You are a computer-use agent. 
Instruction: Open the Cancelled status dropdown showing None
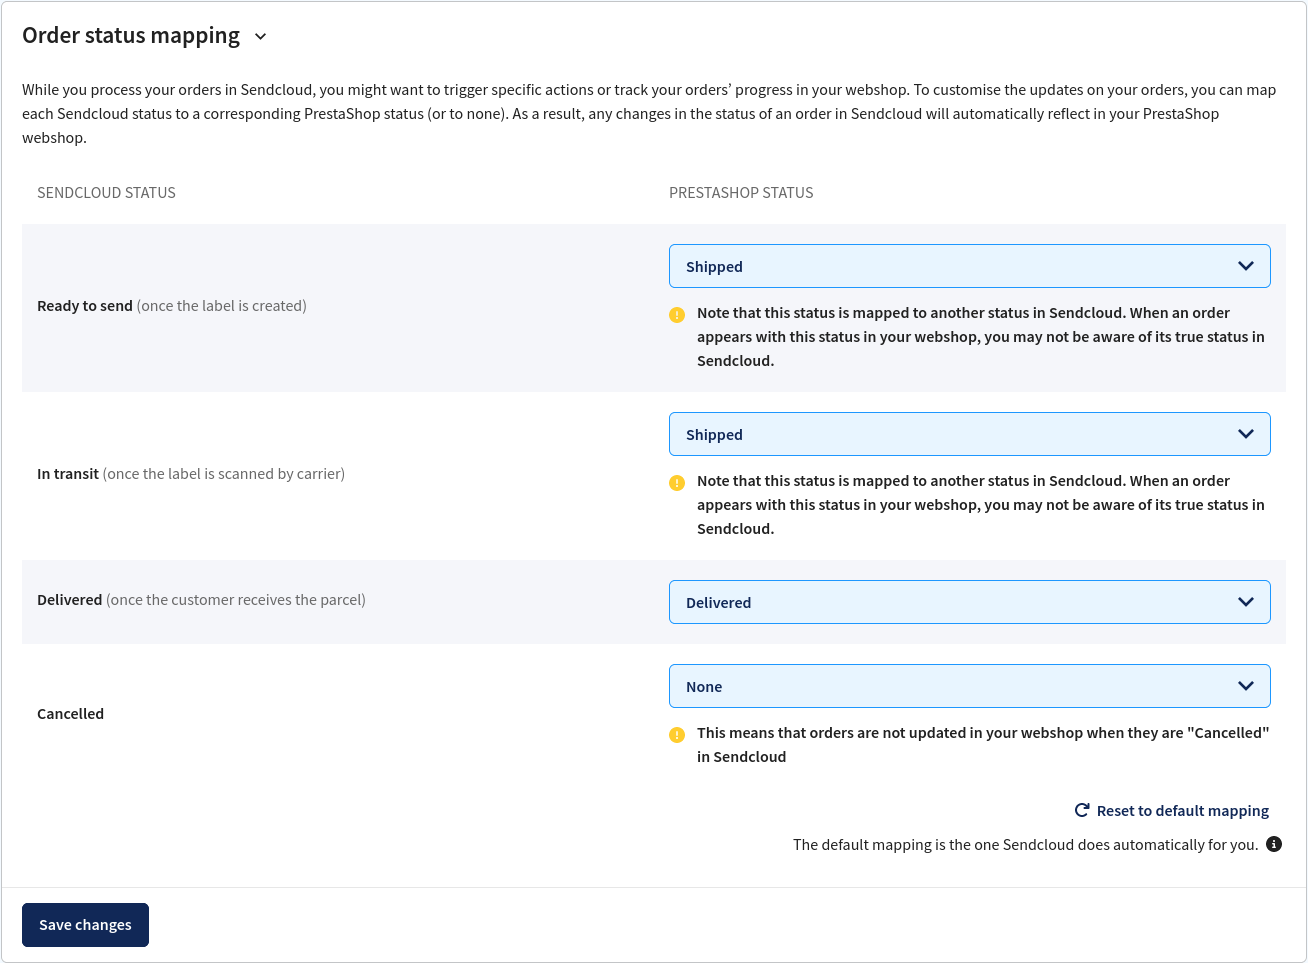click(969, 686)
